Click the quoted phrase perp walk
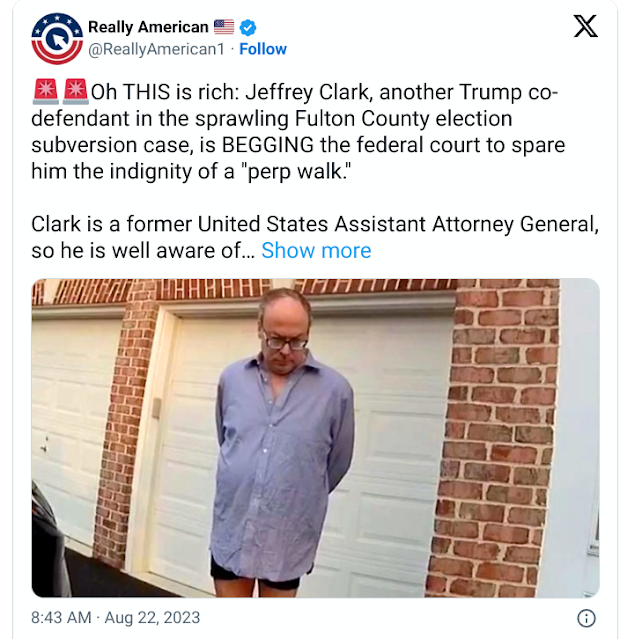 pos(296,171)
